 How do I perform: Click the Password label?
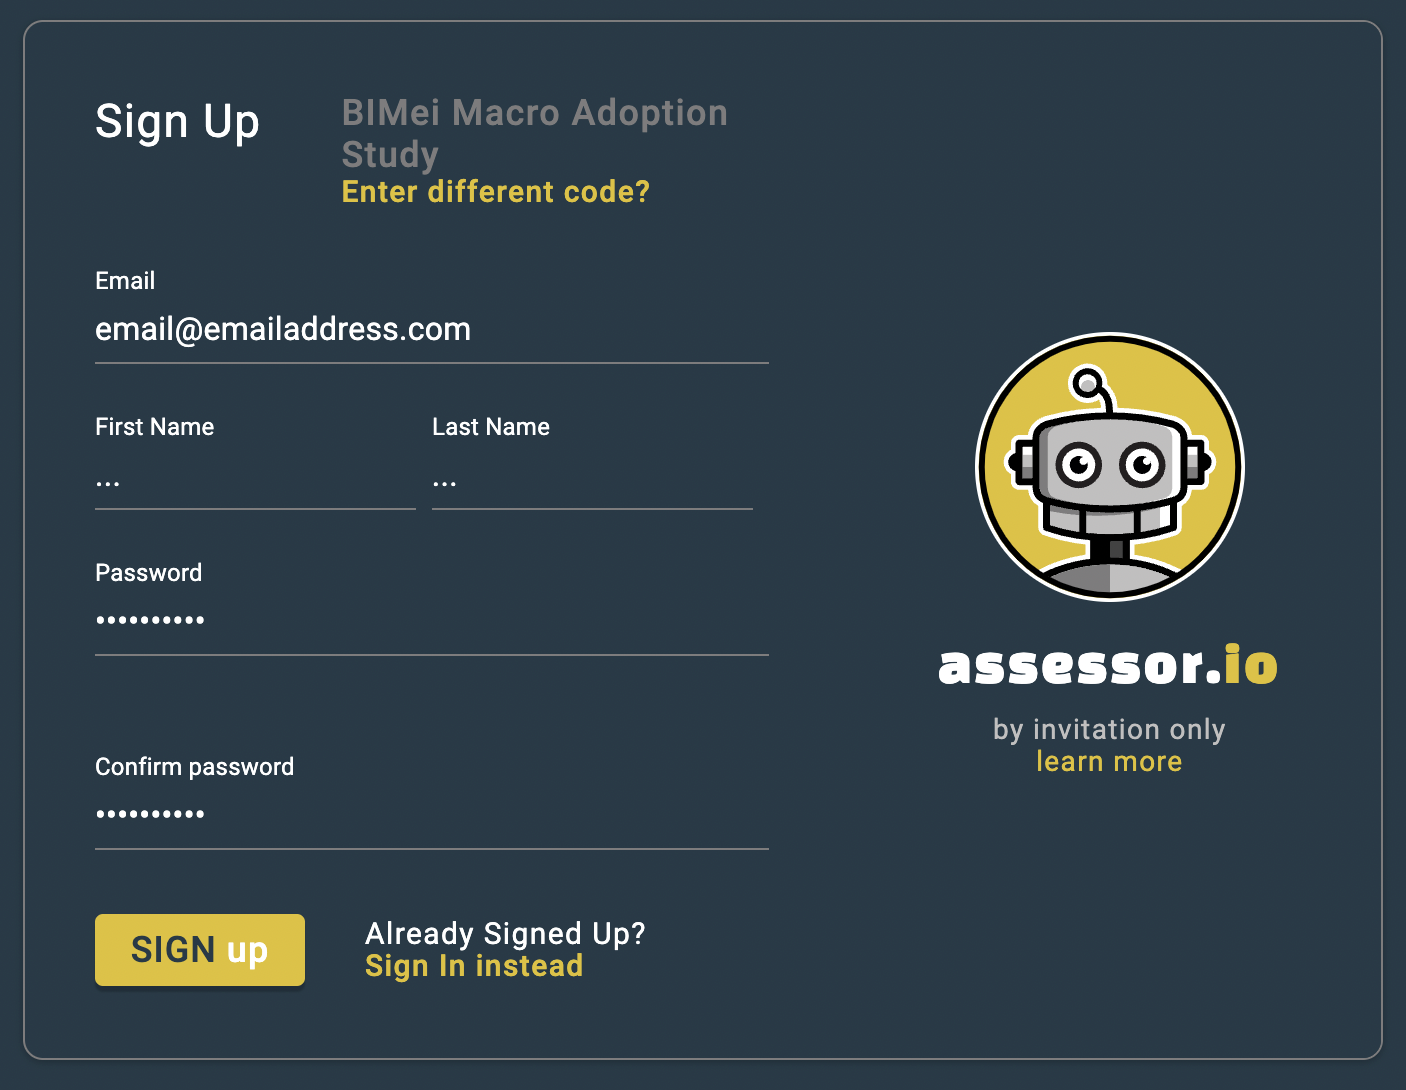coord(148,573)
